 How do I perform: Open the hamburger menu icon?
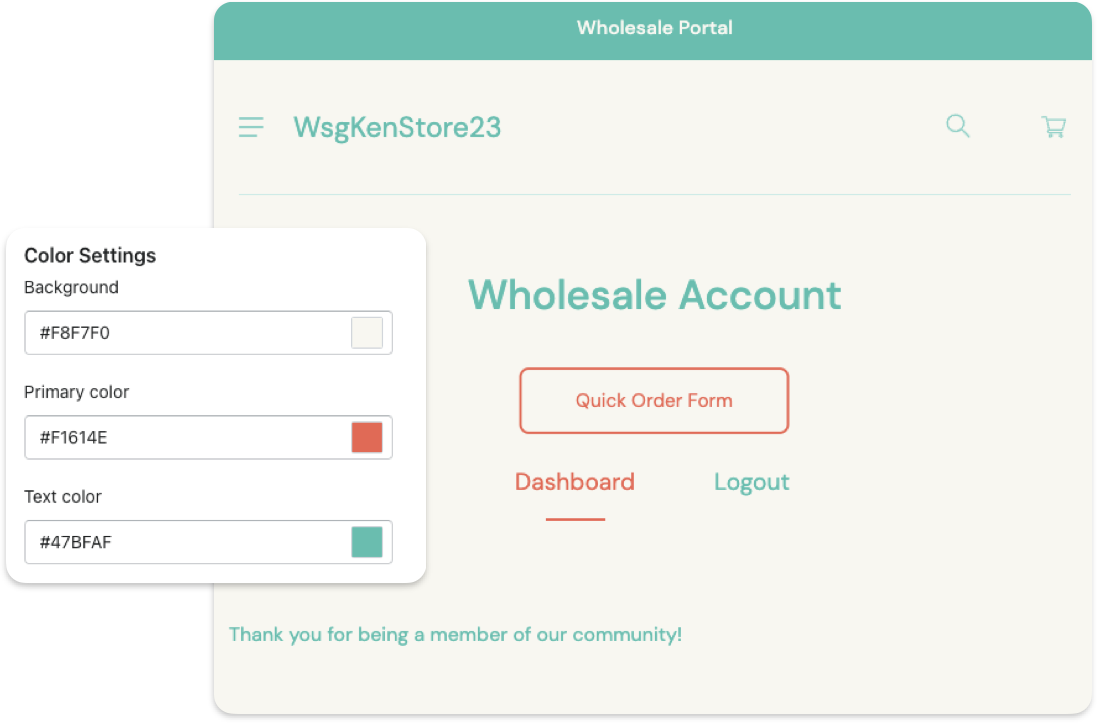coord(251,127)
